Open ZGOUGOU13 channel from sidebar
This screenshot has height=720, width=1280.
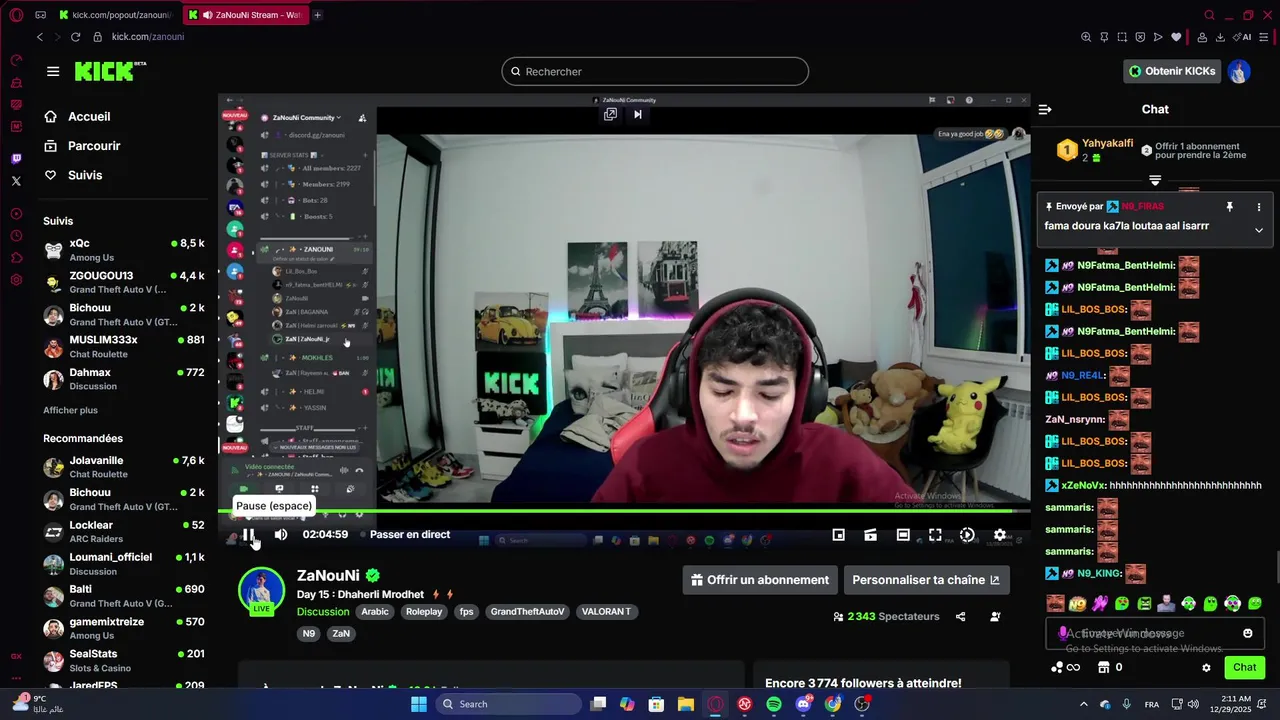pos(124,282)
